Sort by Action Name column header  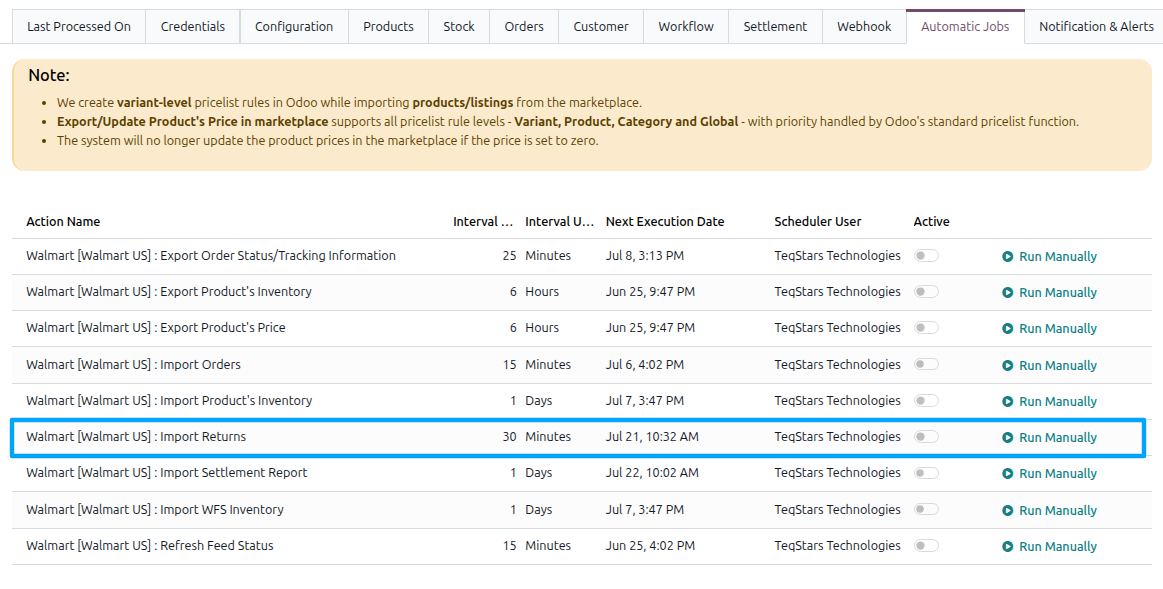63,222
